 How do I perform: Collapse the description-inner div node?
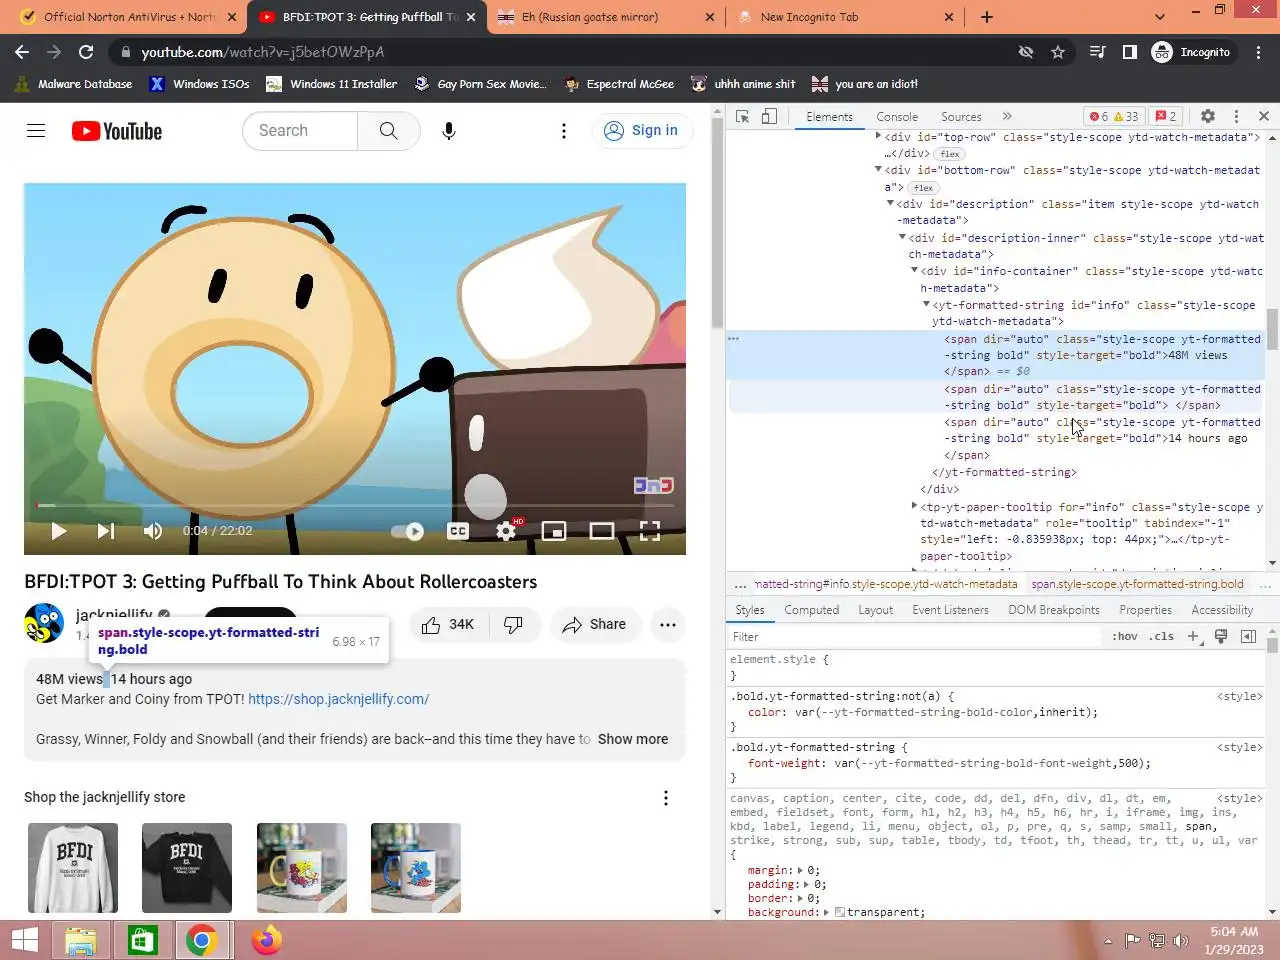(x=902, y=238)
